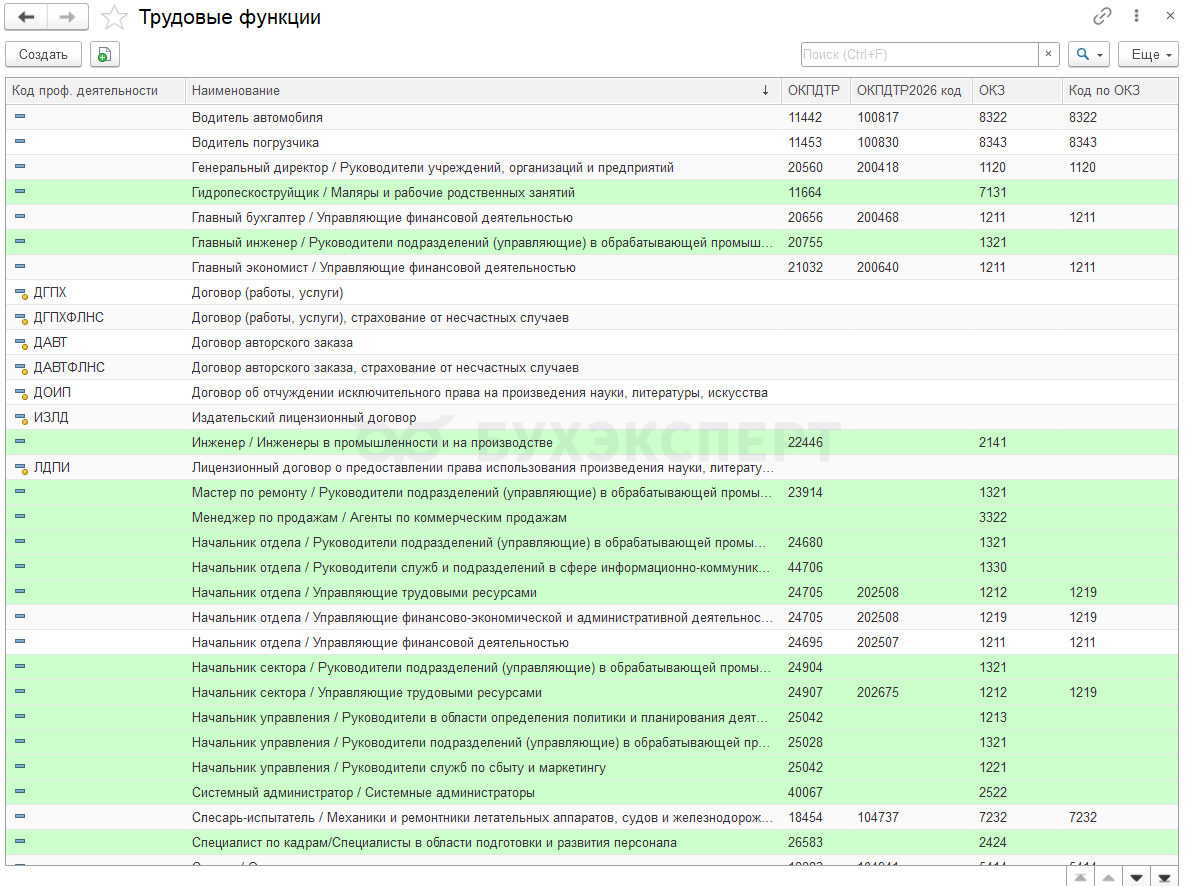Click the forward navigation arrow
The height and width of the screenshot is (886, 1185).
(67, 17)
